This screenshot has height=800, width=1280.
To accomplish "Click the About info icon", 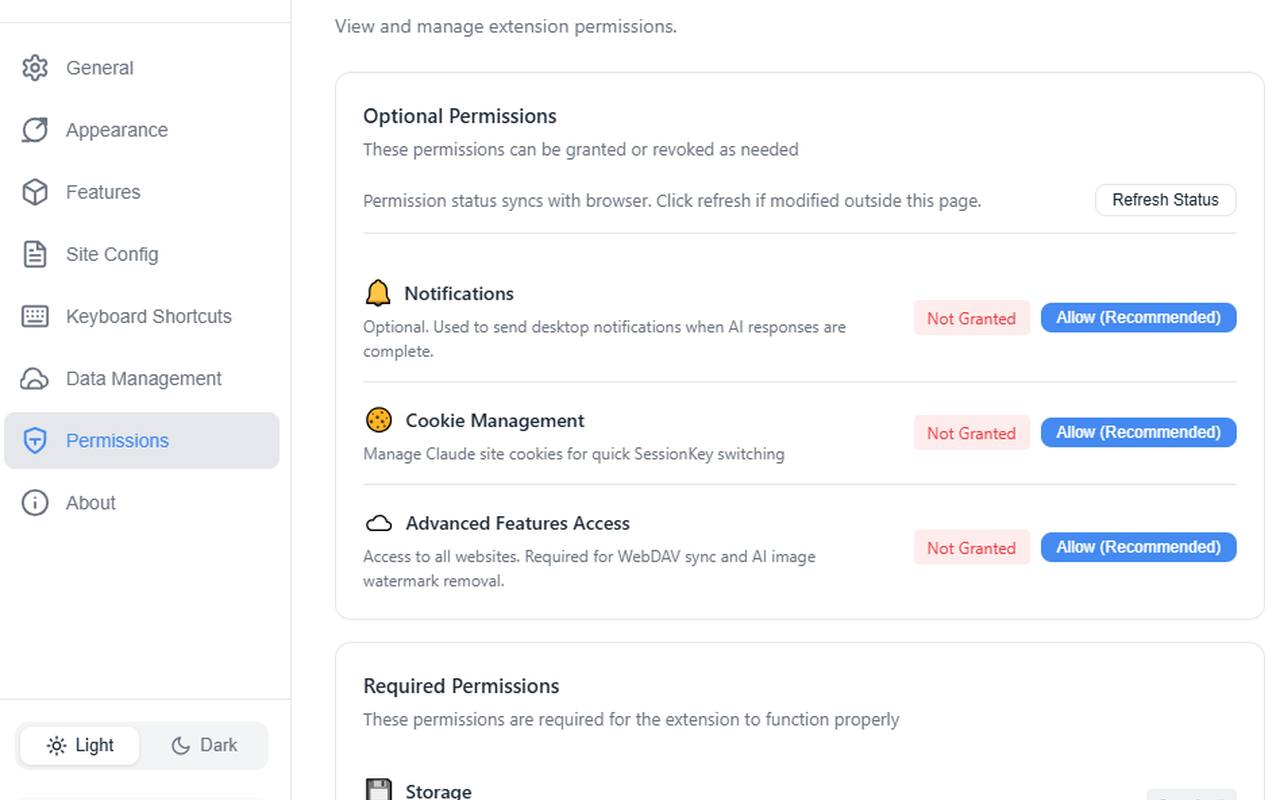I will tap(35, 503).
